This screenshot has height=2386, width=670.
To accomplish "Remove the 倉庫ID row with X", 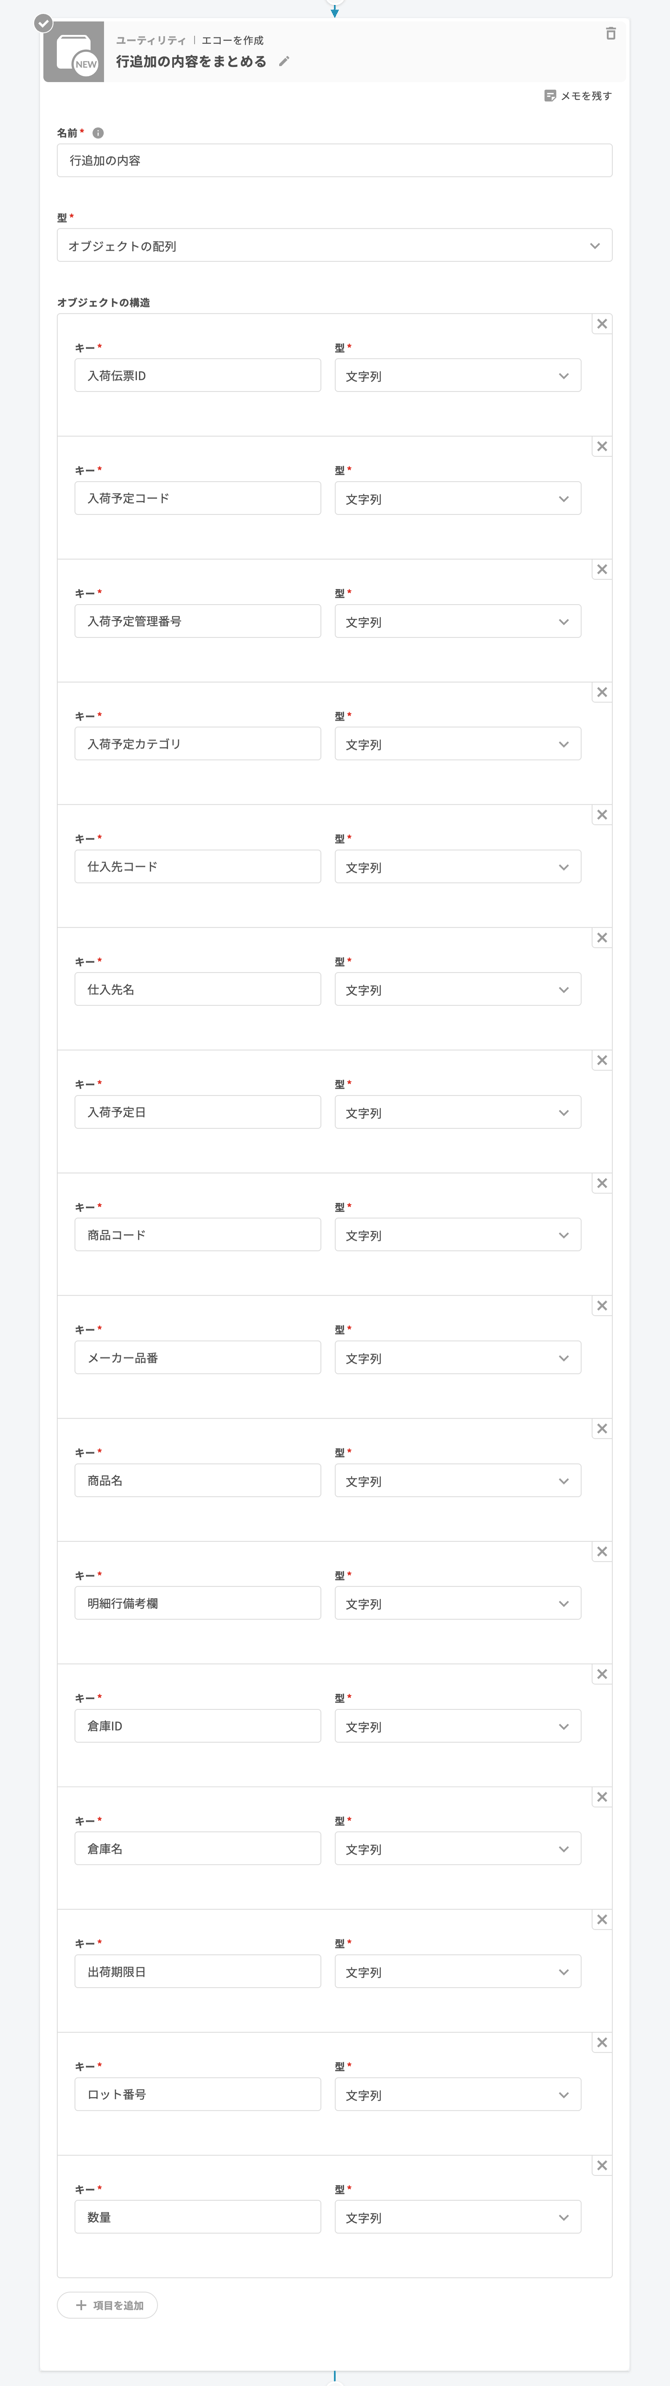I will pyautogui.click(x=602, y=1674).
